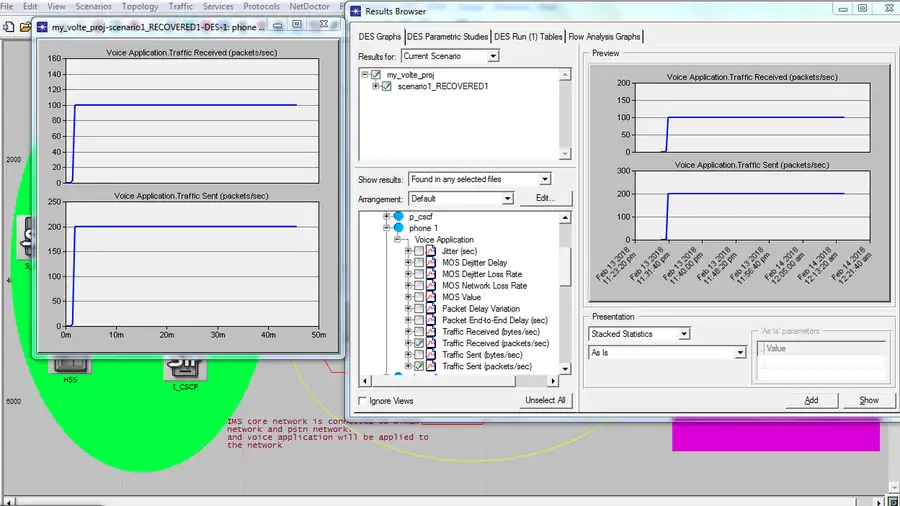Switch to DES Run (1) Tables tab
This screenshot has width=900, height=506.
(528, 37)
